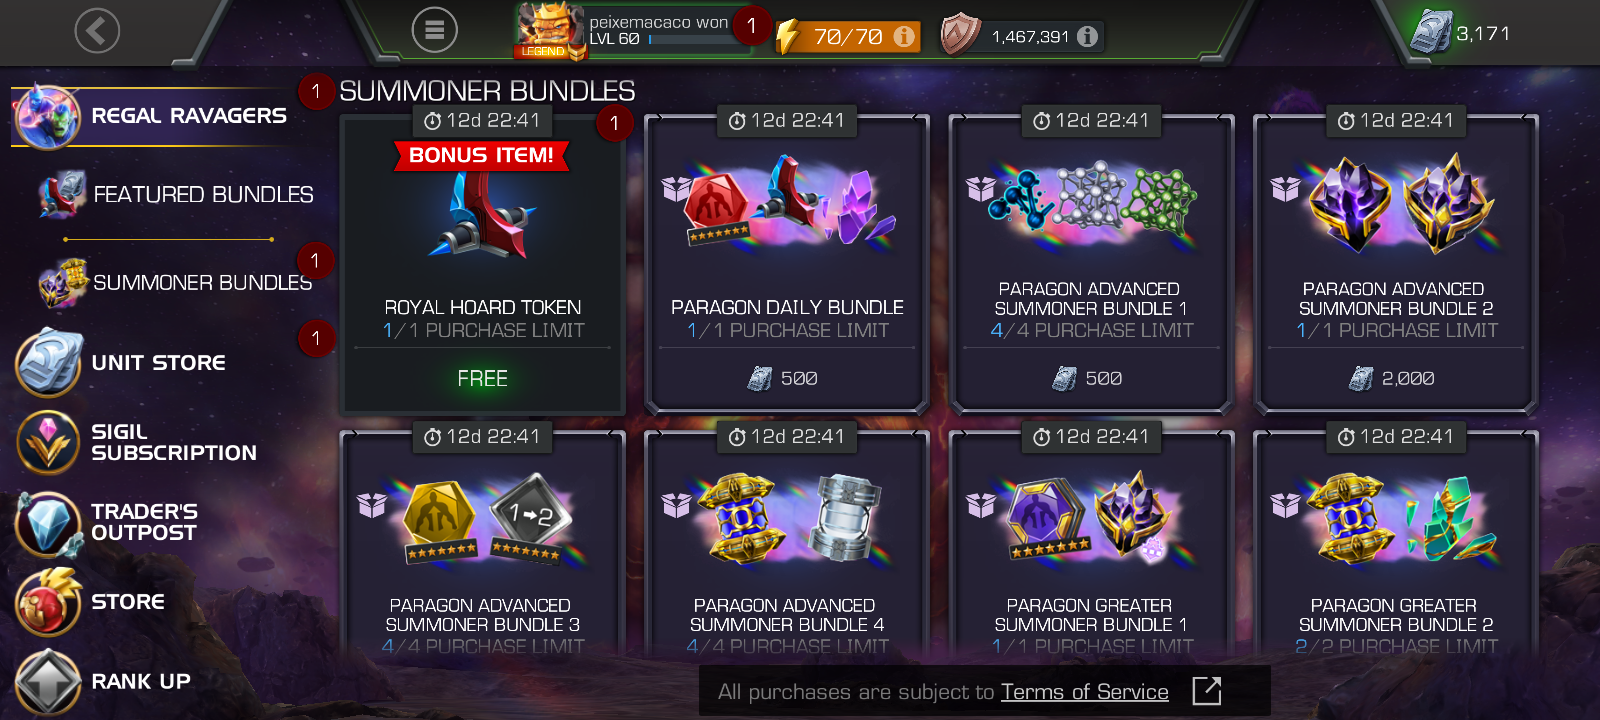The width and height of the screenshot is (1600, 720).
Task: Open the Trader's Outpost icon
Action: pos(48,523)
